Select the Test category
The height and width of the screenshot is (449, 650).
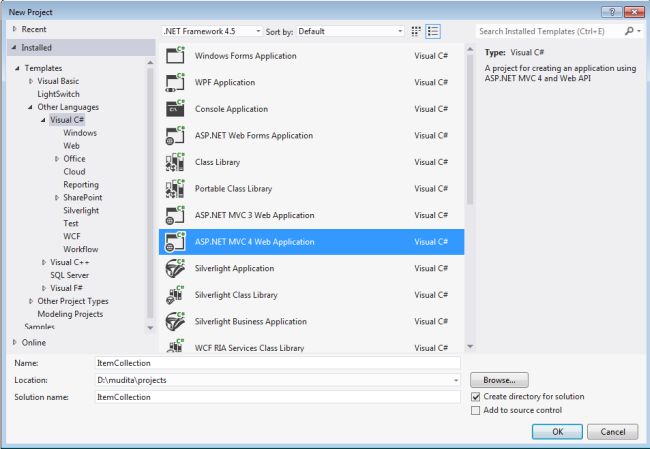(x=71, y=223)
